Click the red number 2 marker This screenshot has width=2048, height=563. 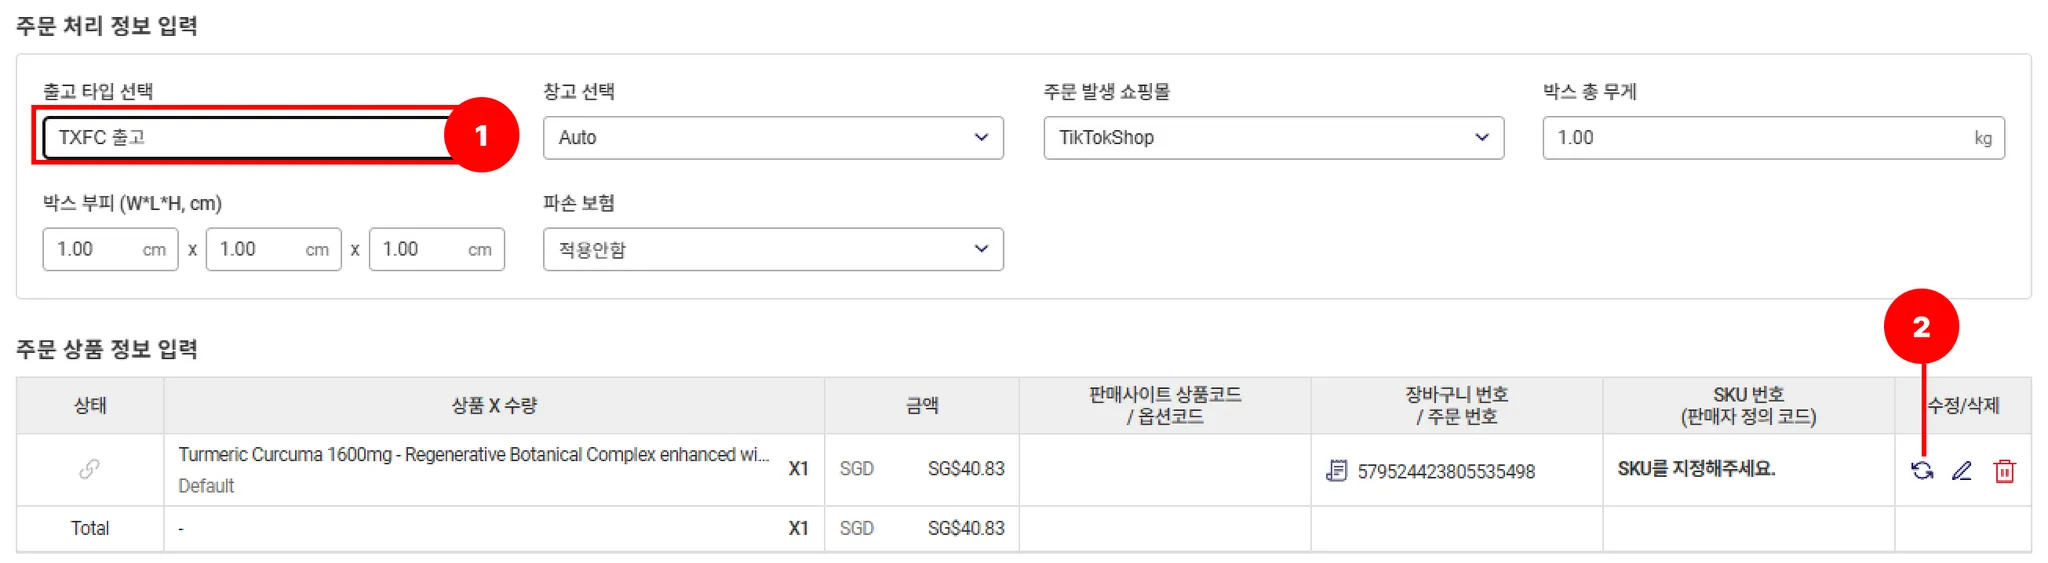tap(1920, 327)
